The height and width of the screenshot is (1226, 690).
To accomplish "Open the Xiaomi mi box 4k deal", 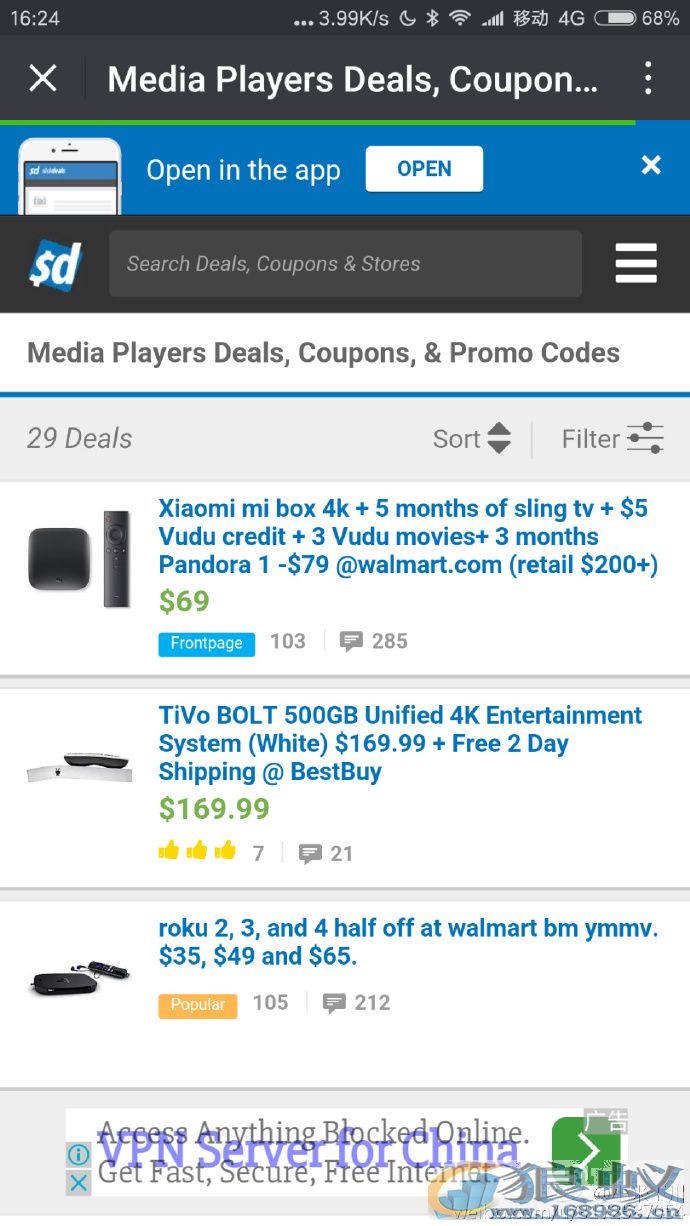I will point(407,536).
